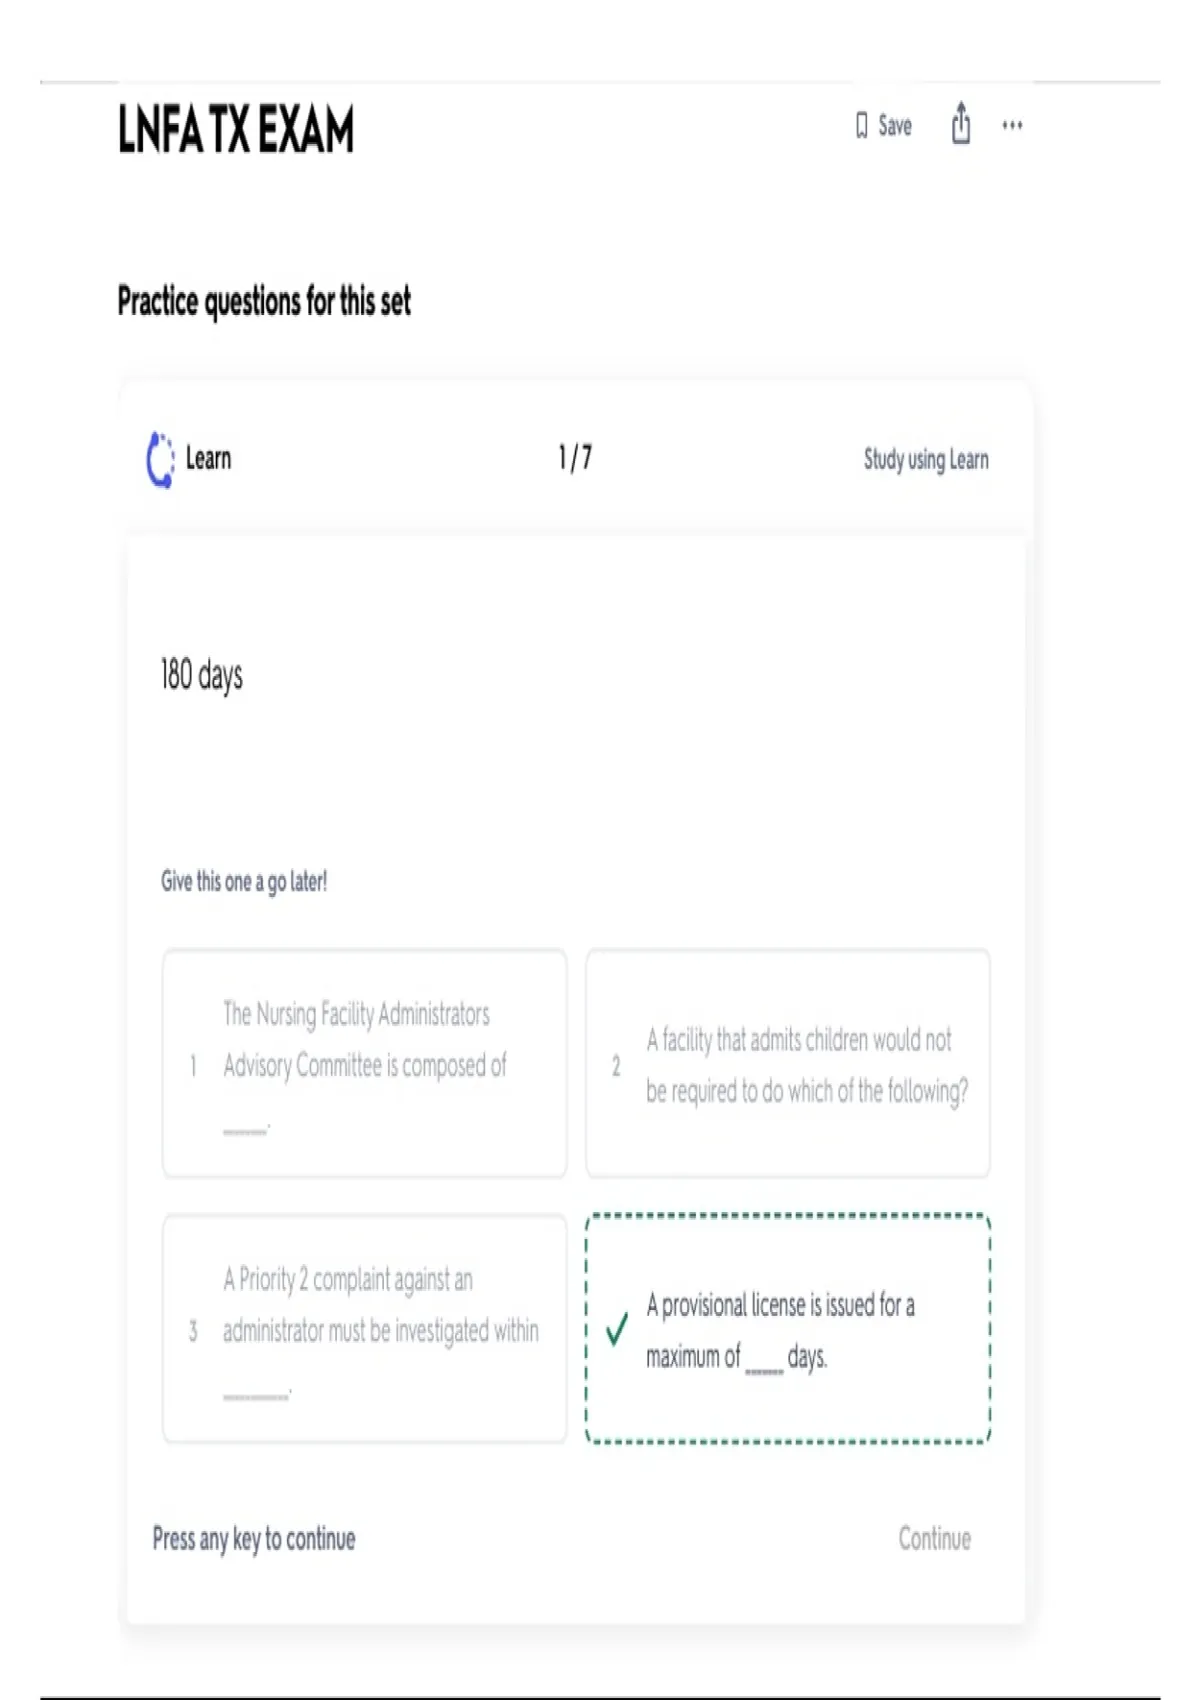Viewport: 1200px width, 1700px height.
Task: Open the Study using Learn link
Action: pyautogui.click(x=926, y=460)
